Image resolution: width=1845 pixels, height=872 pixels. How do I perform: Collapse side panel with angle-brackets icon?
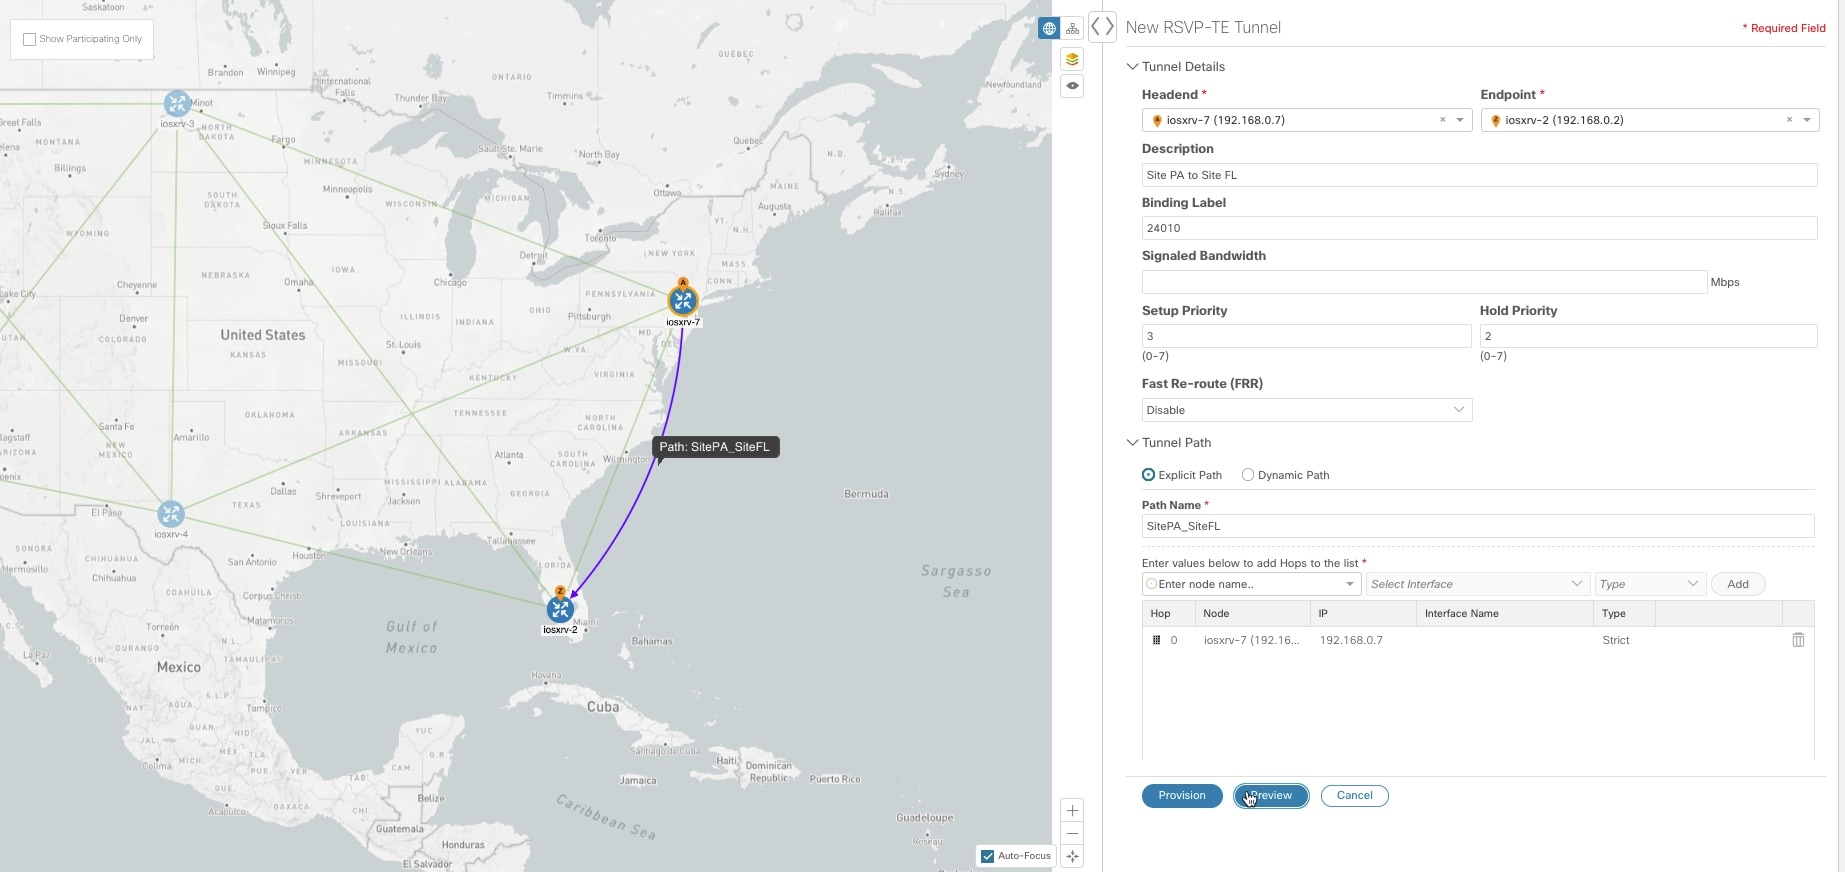[x=1102, y=27]
